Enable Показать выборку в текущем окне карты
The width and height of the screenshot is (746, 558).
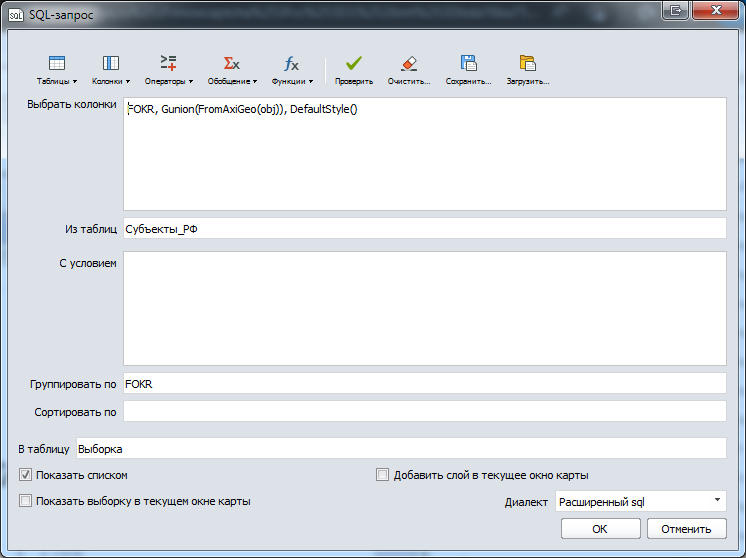26,501
